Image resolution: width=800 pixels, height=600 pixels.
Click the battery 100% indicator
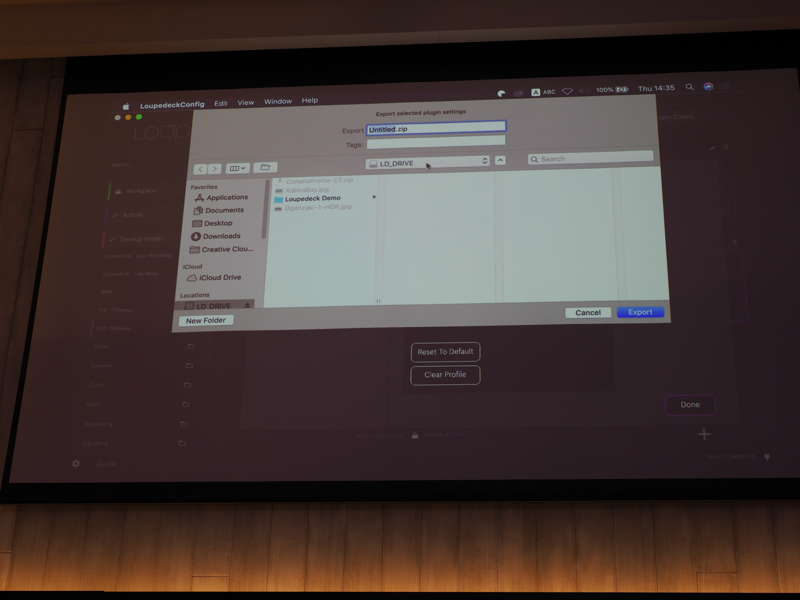[612, 90]
